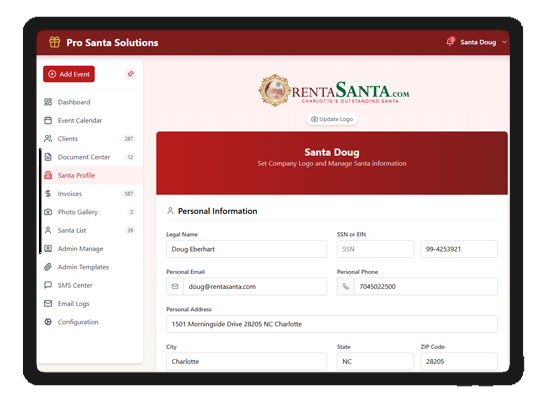Click the Invoices dollar icon
This screenshot has height=400, width=540.
click(x=48, y=193)
